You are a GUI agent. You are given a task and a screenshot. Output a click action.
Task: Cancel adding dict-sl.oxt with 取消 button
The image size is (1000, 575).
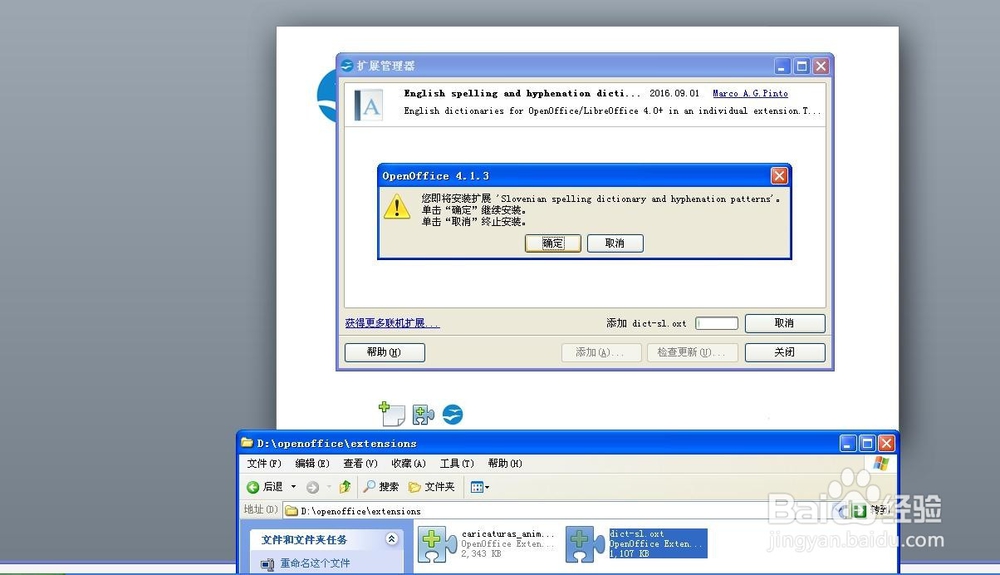tap(784, 323)
